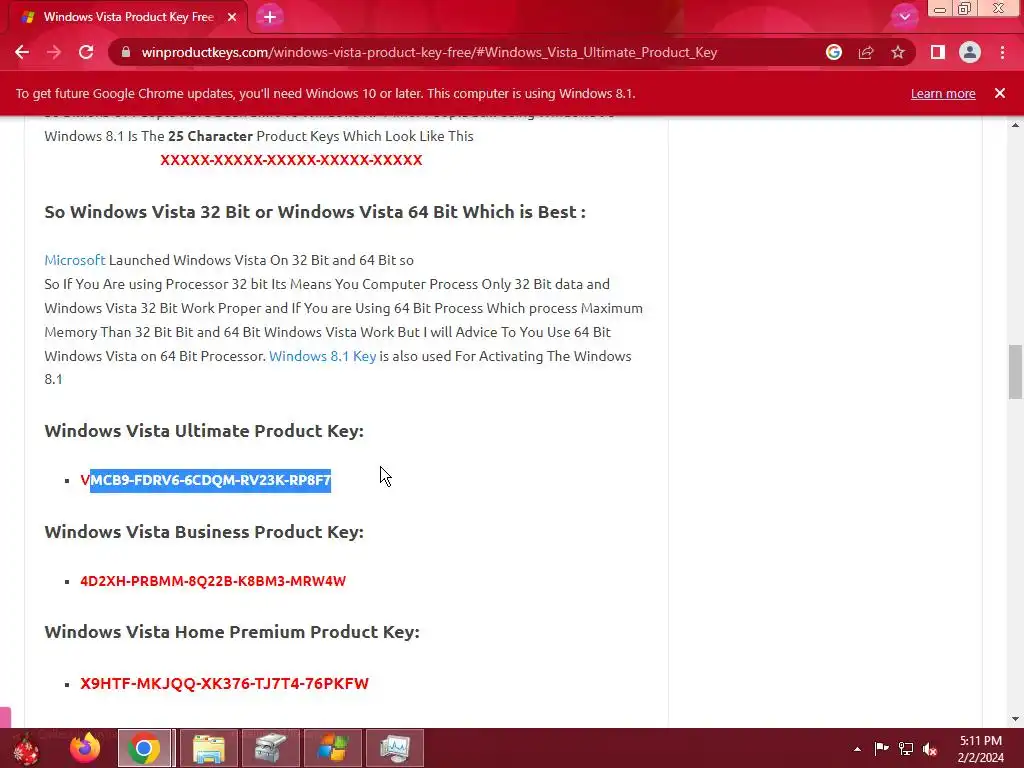The height and width of the screenshot is (768, 1024).
Task: Bookmark this page with the star icon
Action: click(898, 52)
